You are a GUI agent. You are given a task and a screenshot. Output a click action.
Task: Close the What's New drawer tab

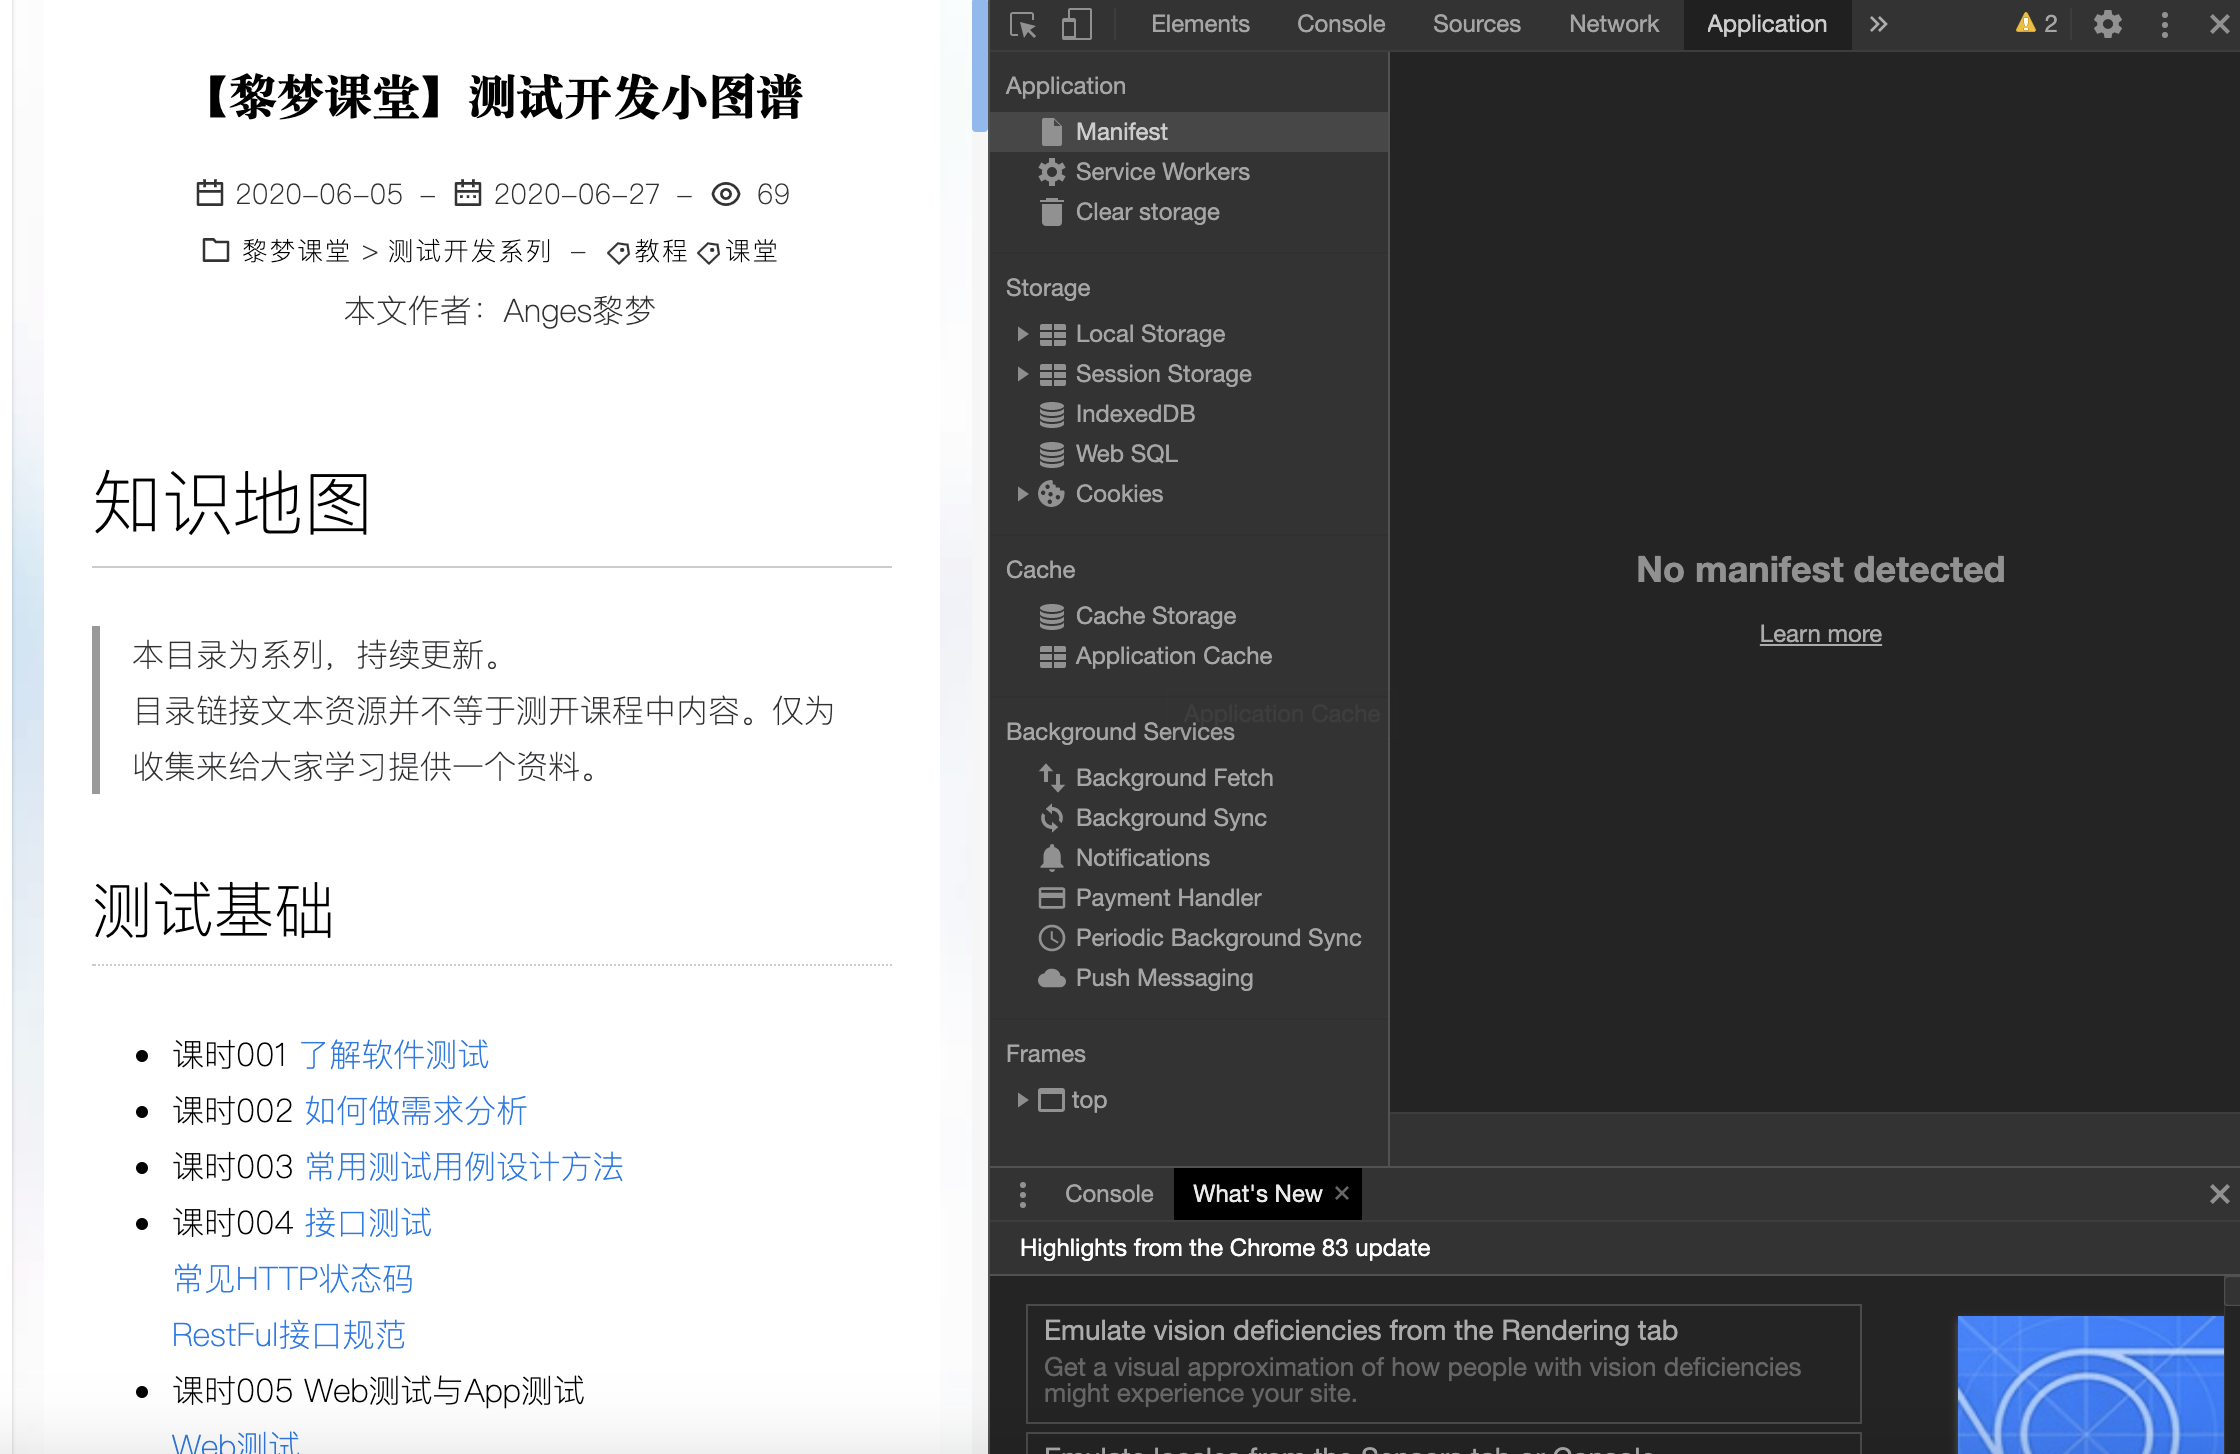click(x=1342, y=1193)
